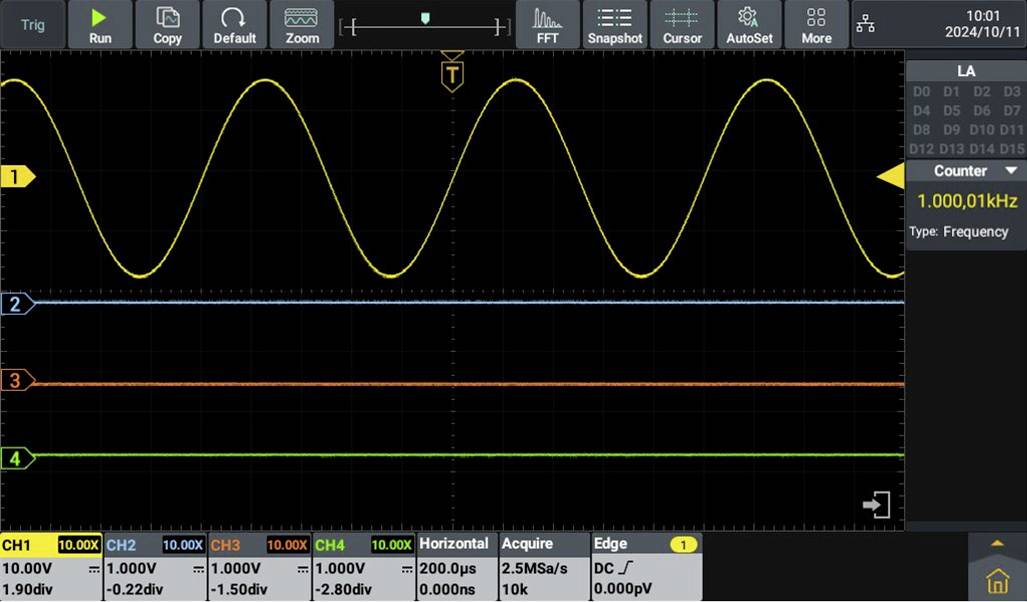Activate waveform Zoom mode
The width and height of the screenshot is (1027, 602).
pos(301,25)
